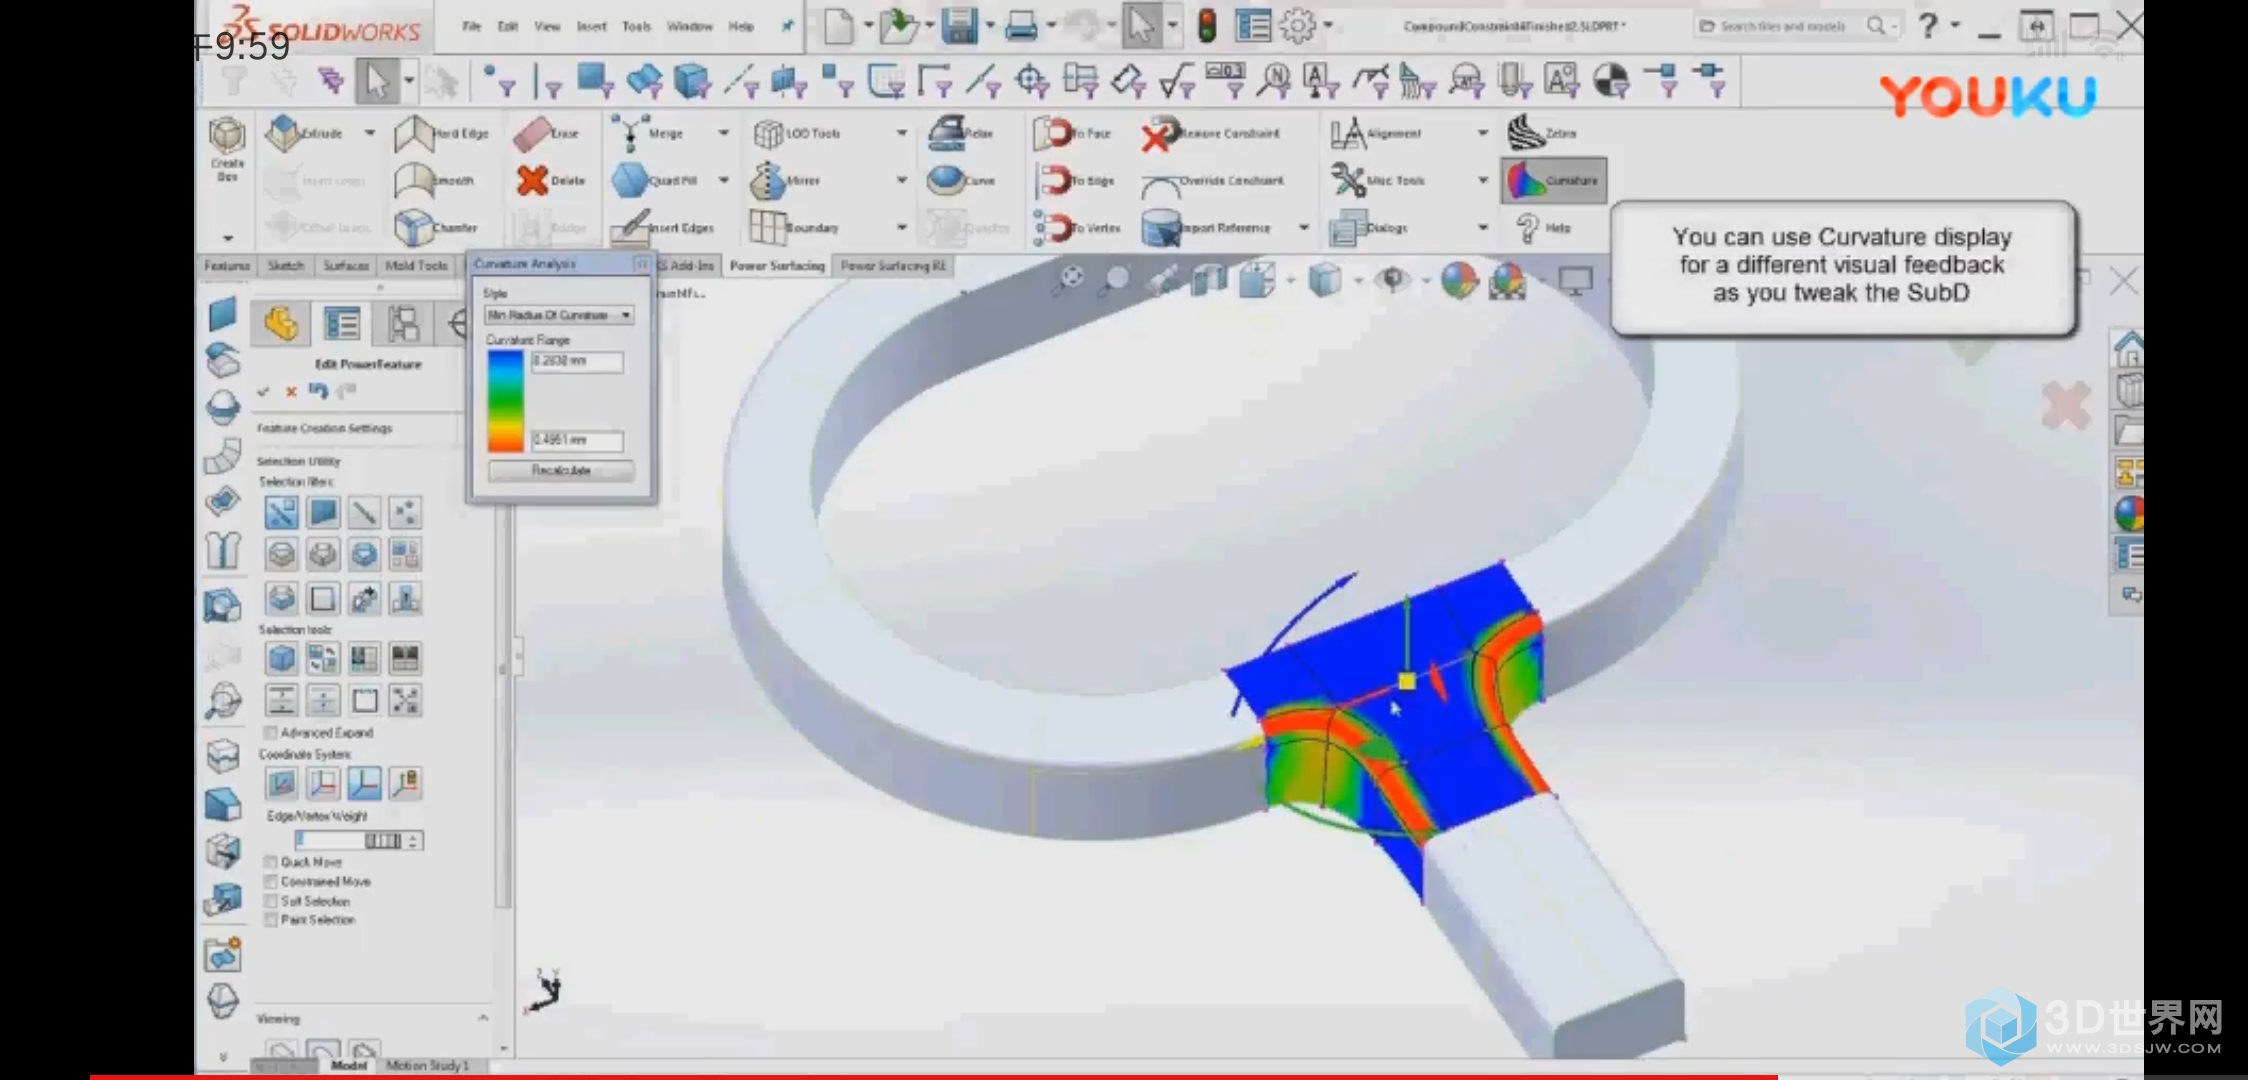
Task: Click the upper Curvature Range value field
Action: pos(577,361)
